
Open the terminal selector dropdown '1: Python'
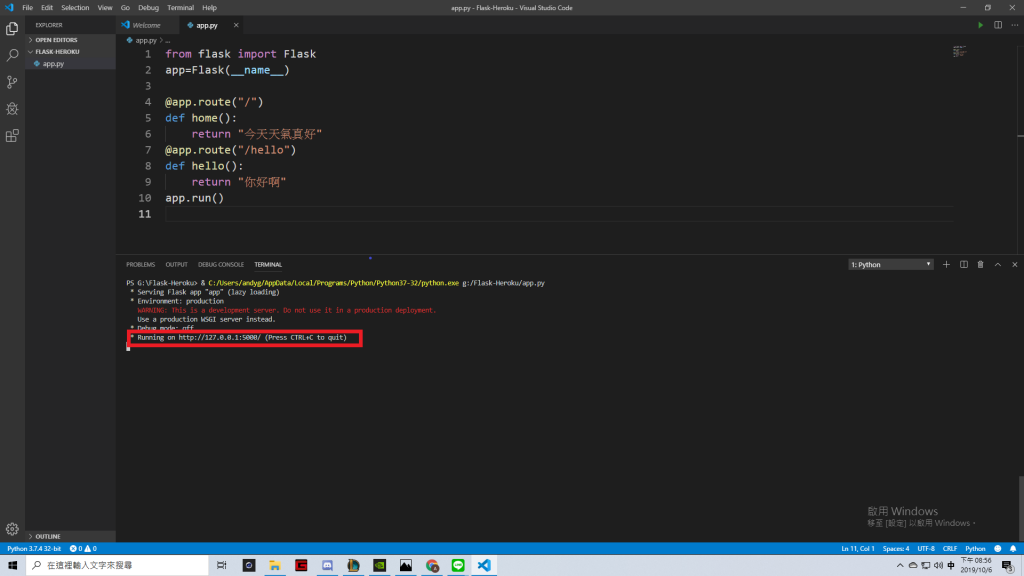(891, 264)
